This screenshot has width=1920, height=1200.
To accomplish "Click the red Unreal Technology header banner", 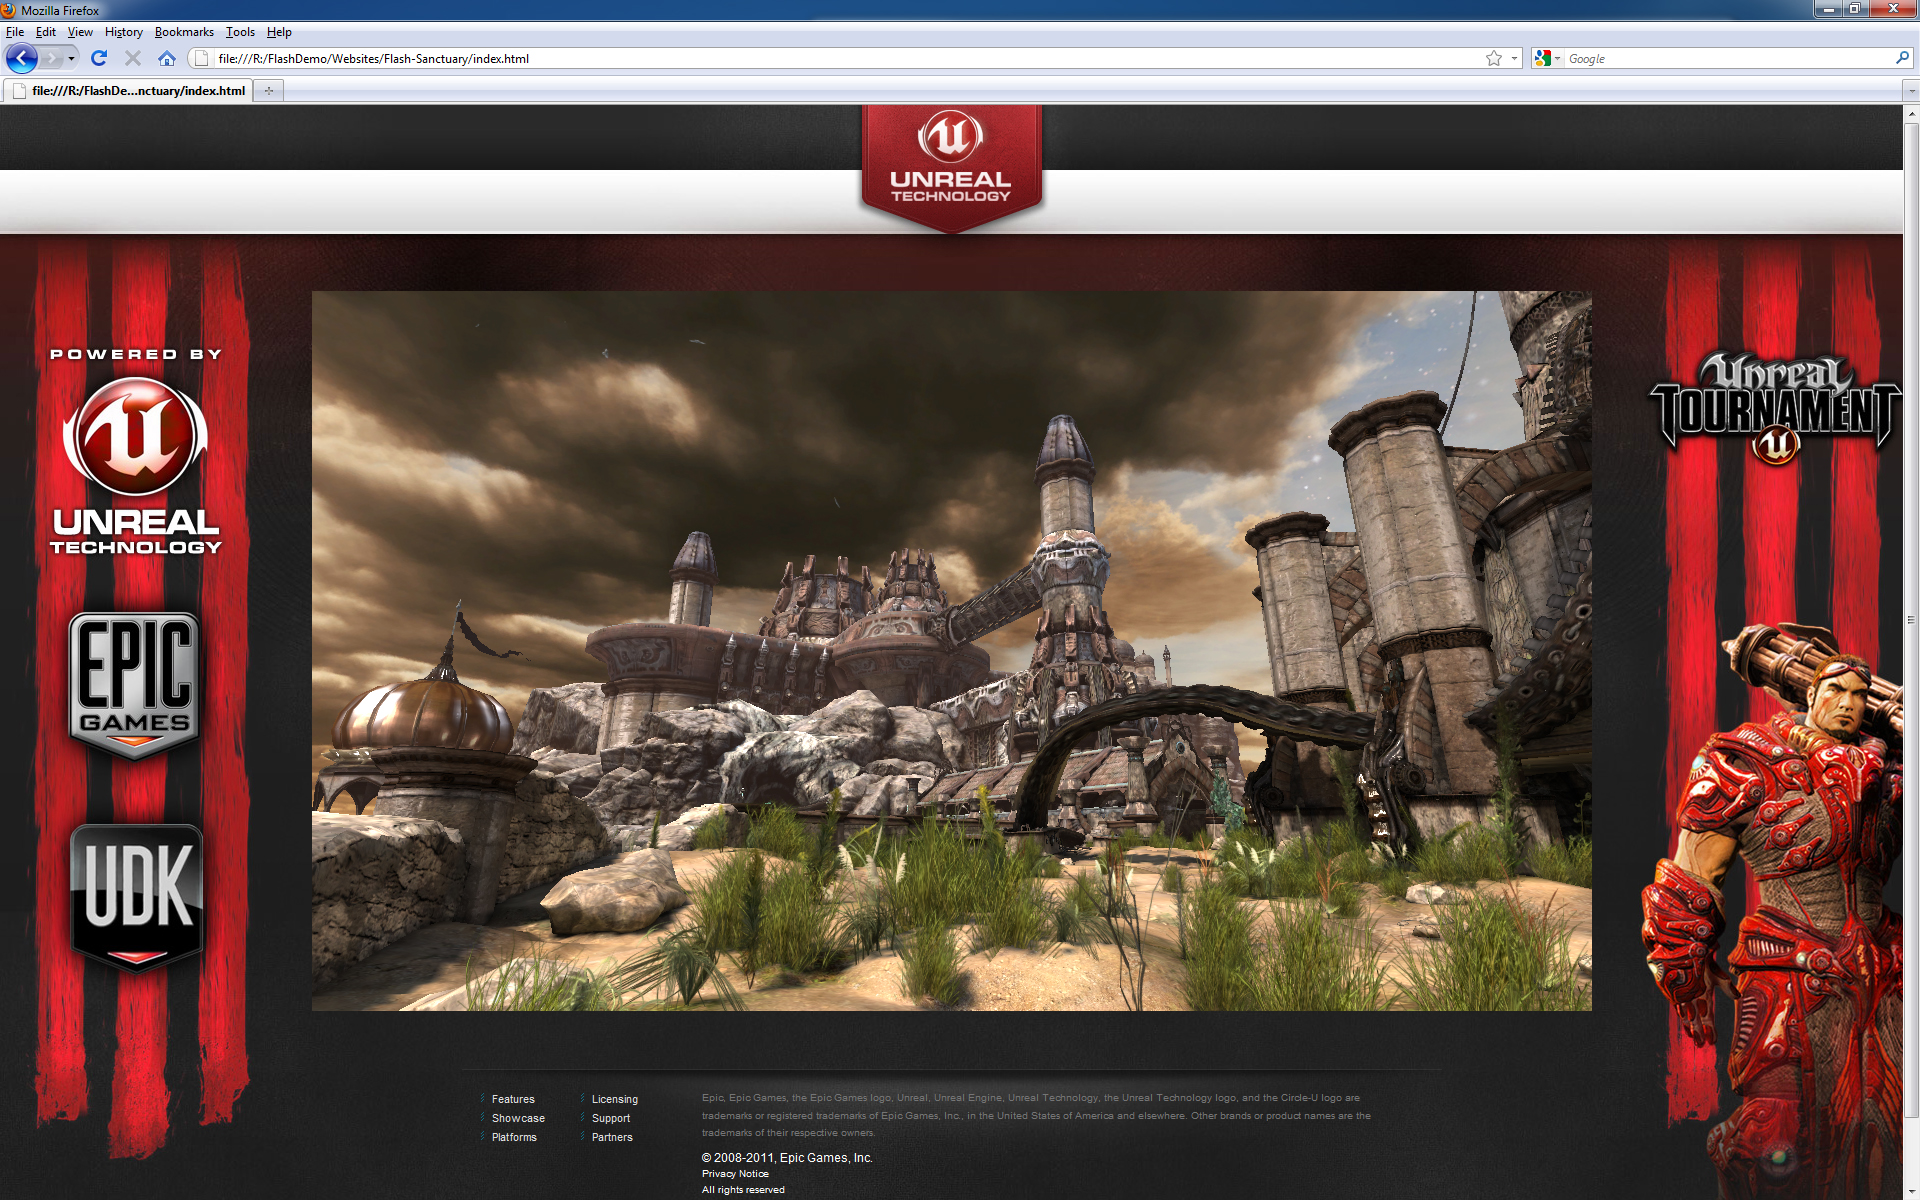I will click(951, 165).
